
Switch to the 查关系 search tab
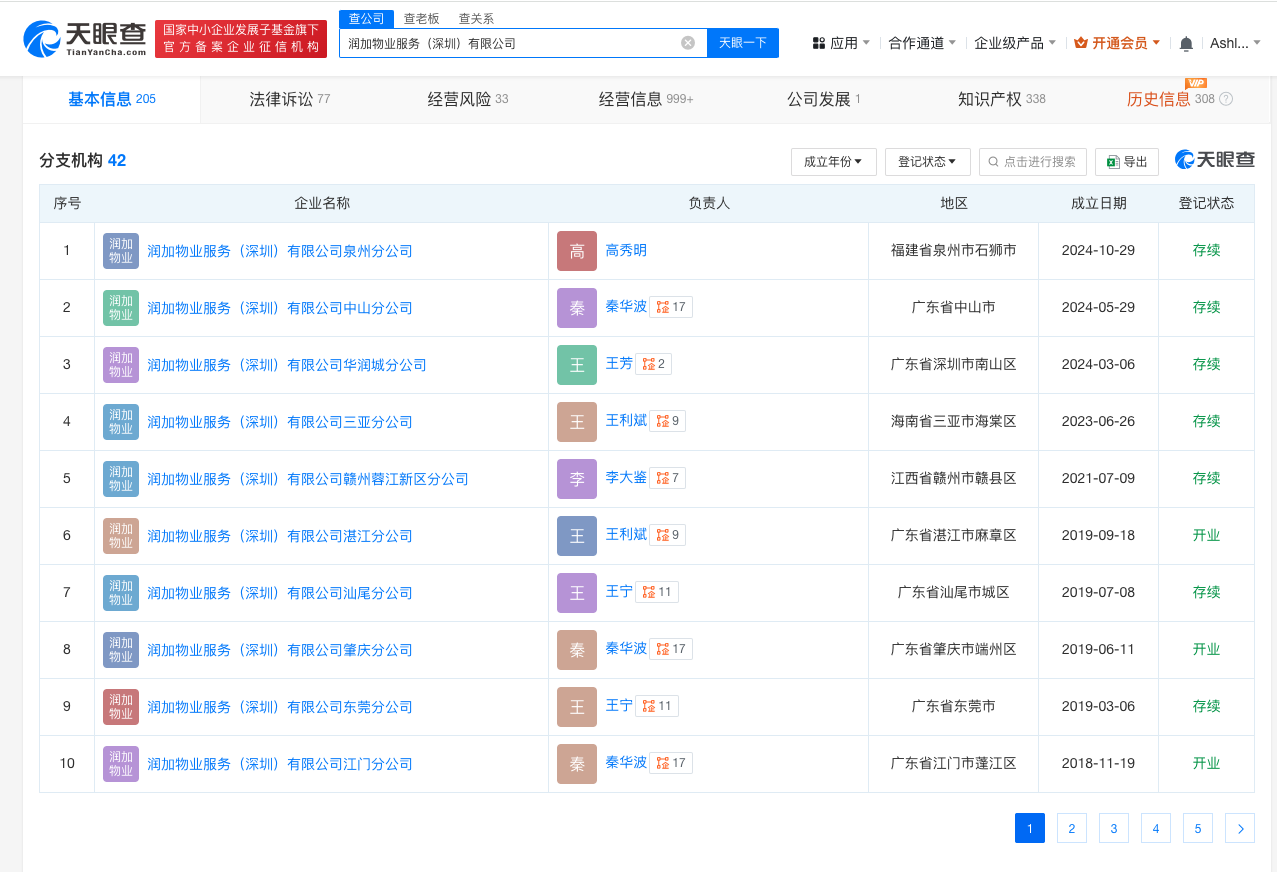point(476,19)
